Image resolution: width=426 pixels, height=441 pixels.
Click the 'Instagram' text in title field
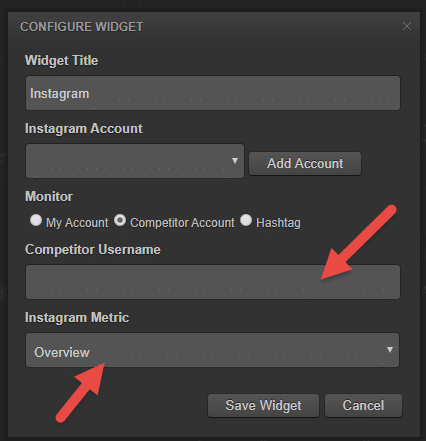[60, 94]
